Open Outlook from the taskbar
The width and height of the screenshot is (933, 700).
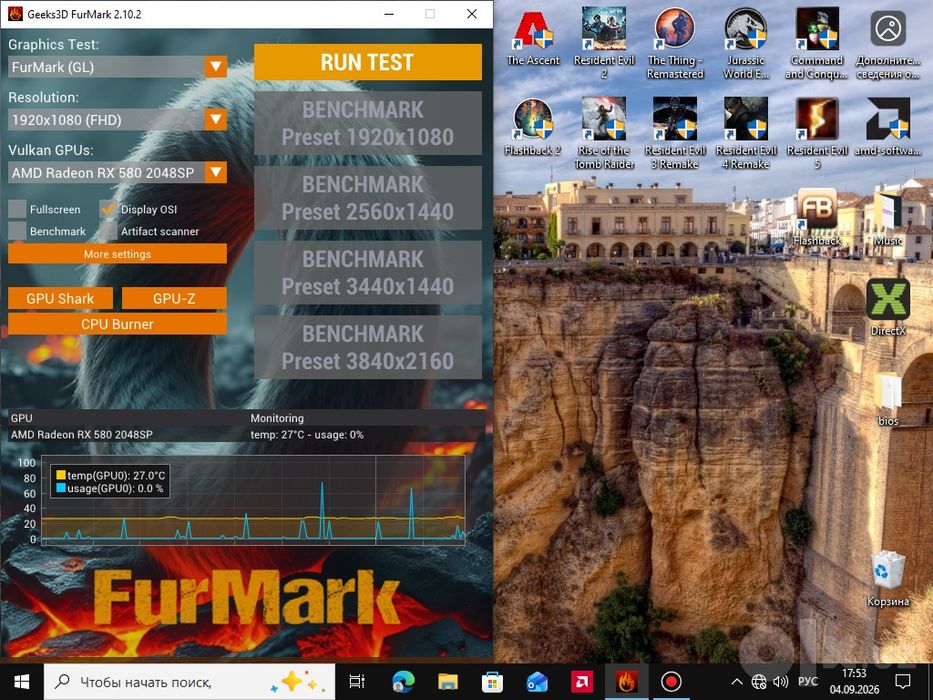537,682
